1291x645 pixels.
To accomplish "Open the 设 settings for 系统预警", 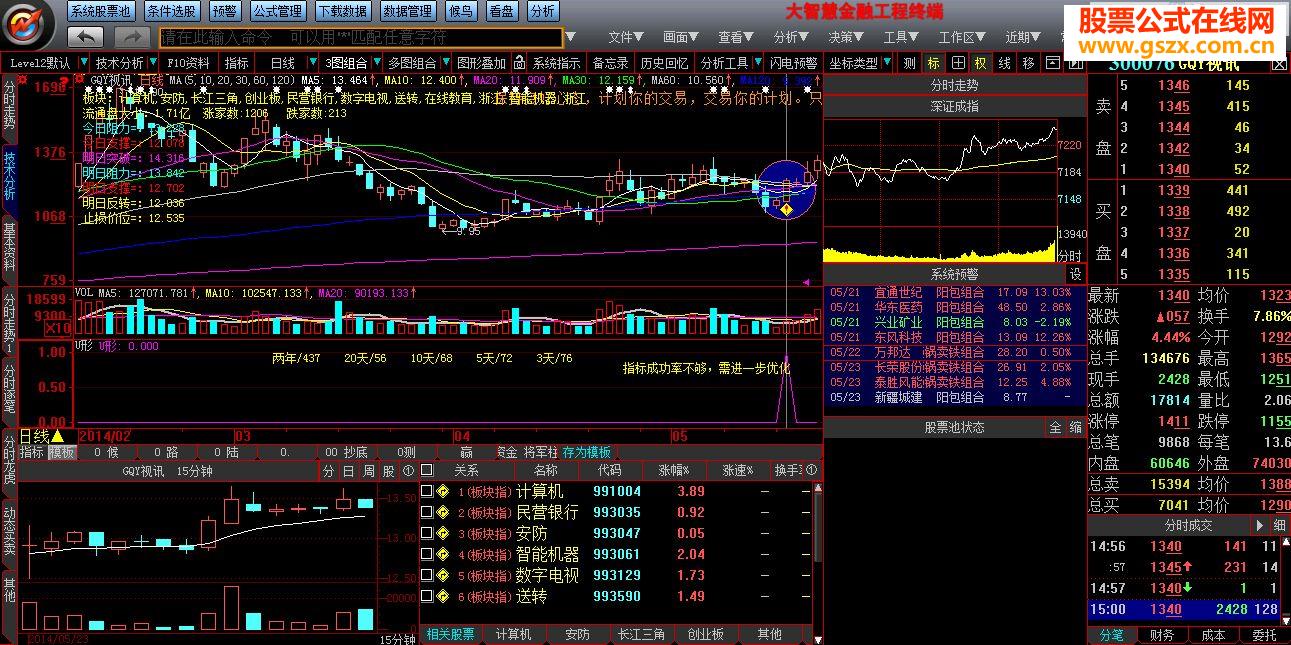I will pos(1075,273).
